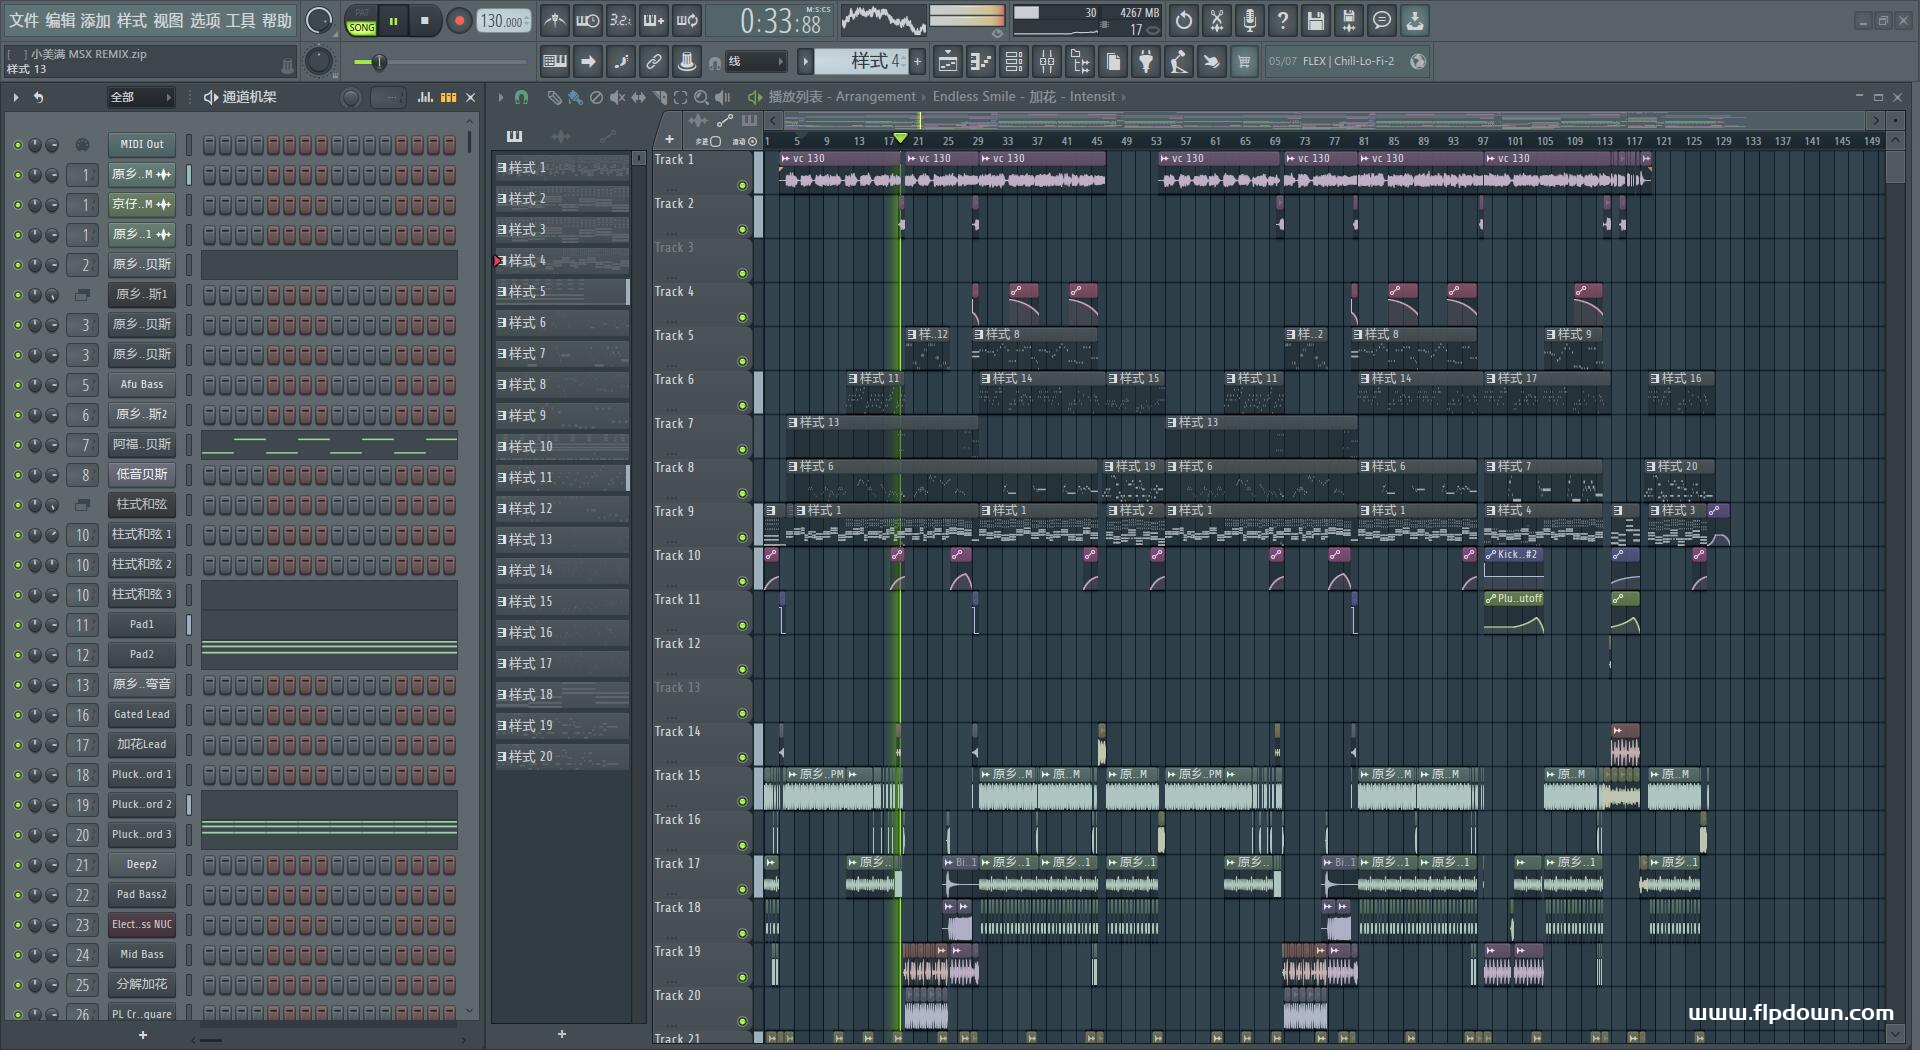Open the mixer view icon
Screen dimensions: 1920x1050
(x=1047, y=62)
